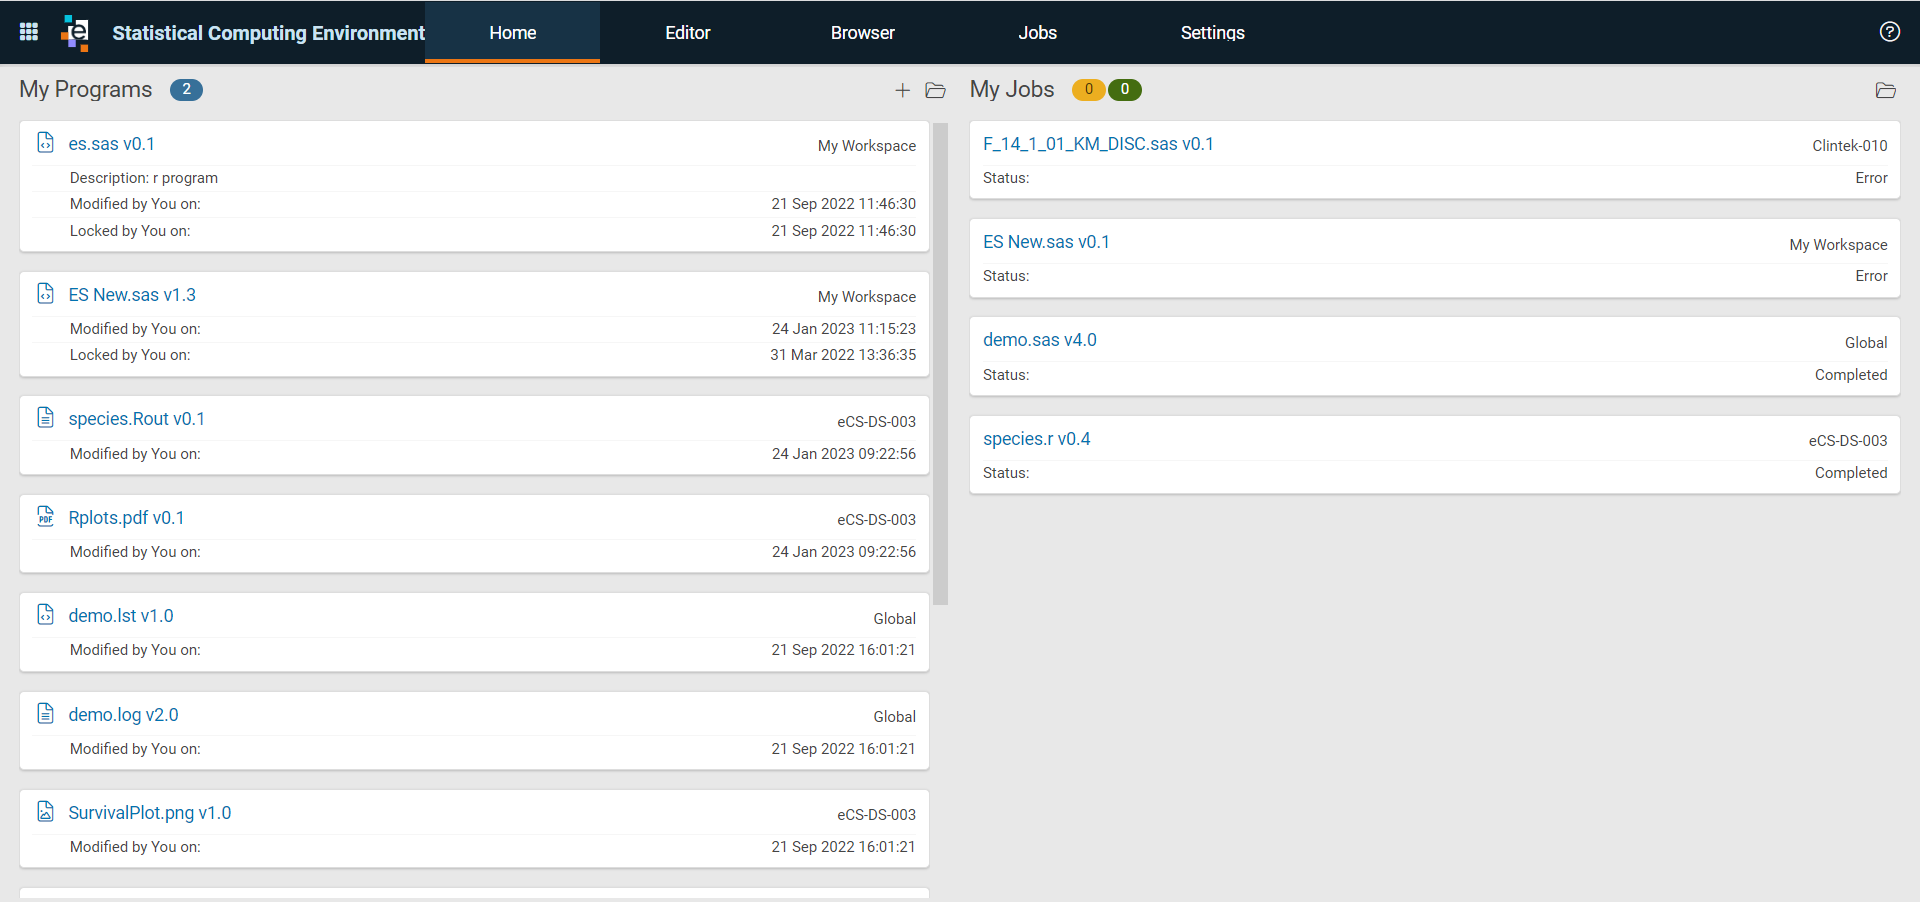Click the Statistical Computing Environment logo
This screenshot has width=1920, height=902.
[76, 32]
